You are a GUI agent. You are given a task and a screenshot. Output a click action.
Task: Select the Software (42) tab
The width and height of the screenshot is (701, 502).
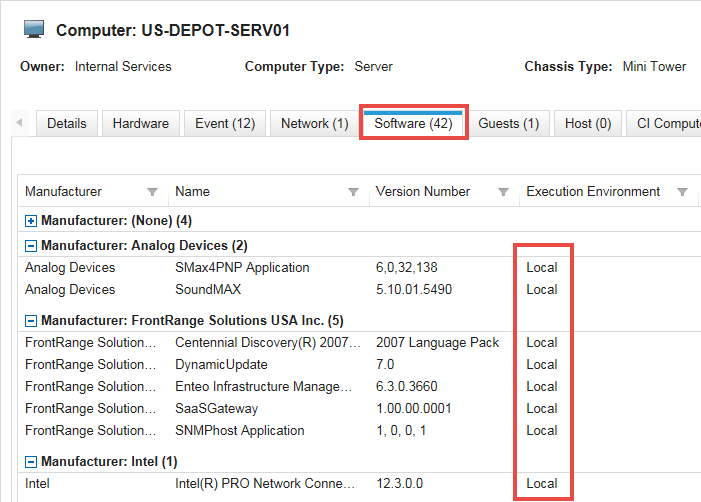414,123
